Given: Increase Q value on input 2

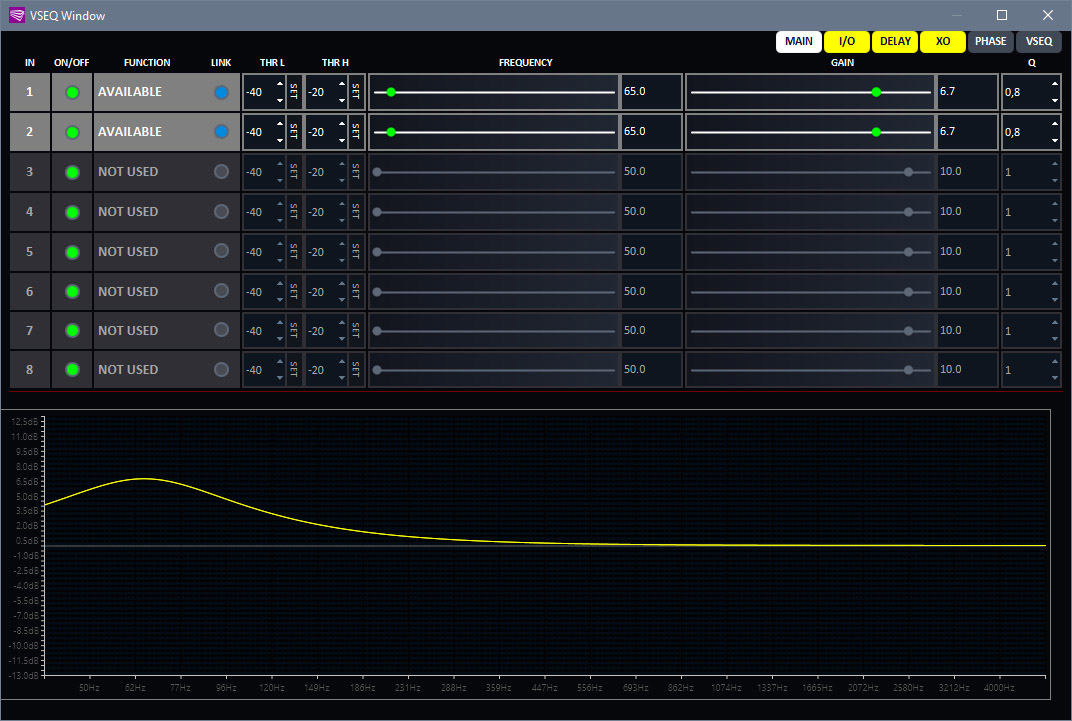Looking at the screenshot, I should point(1055,124).
